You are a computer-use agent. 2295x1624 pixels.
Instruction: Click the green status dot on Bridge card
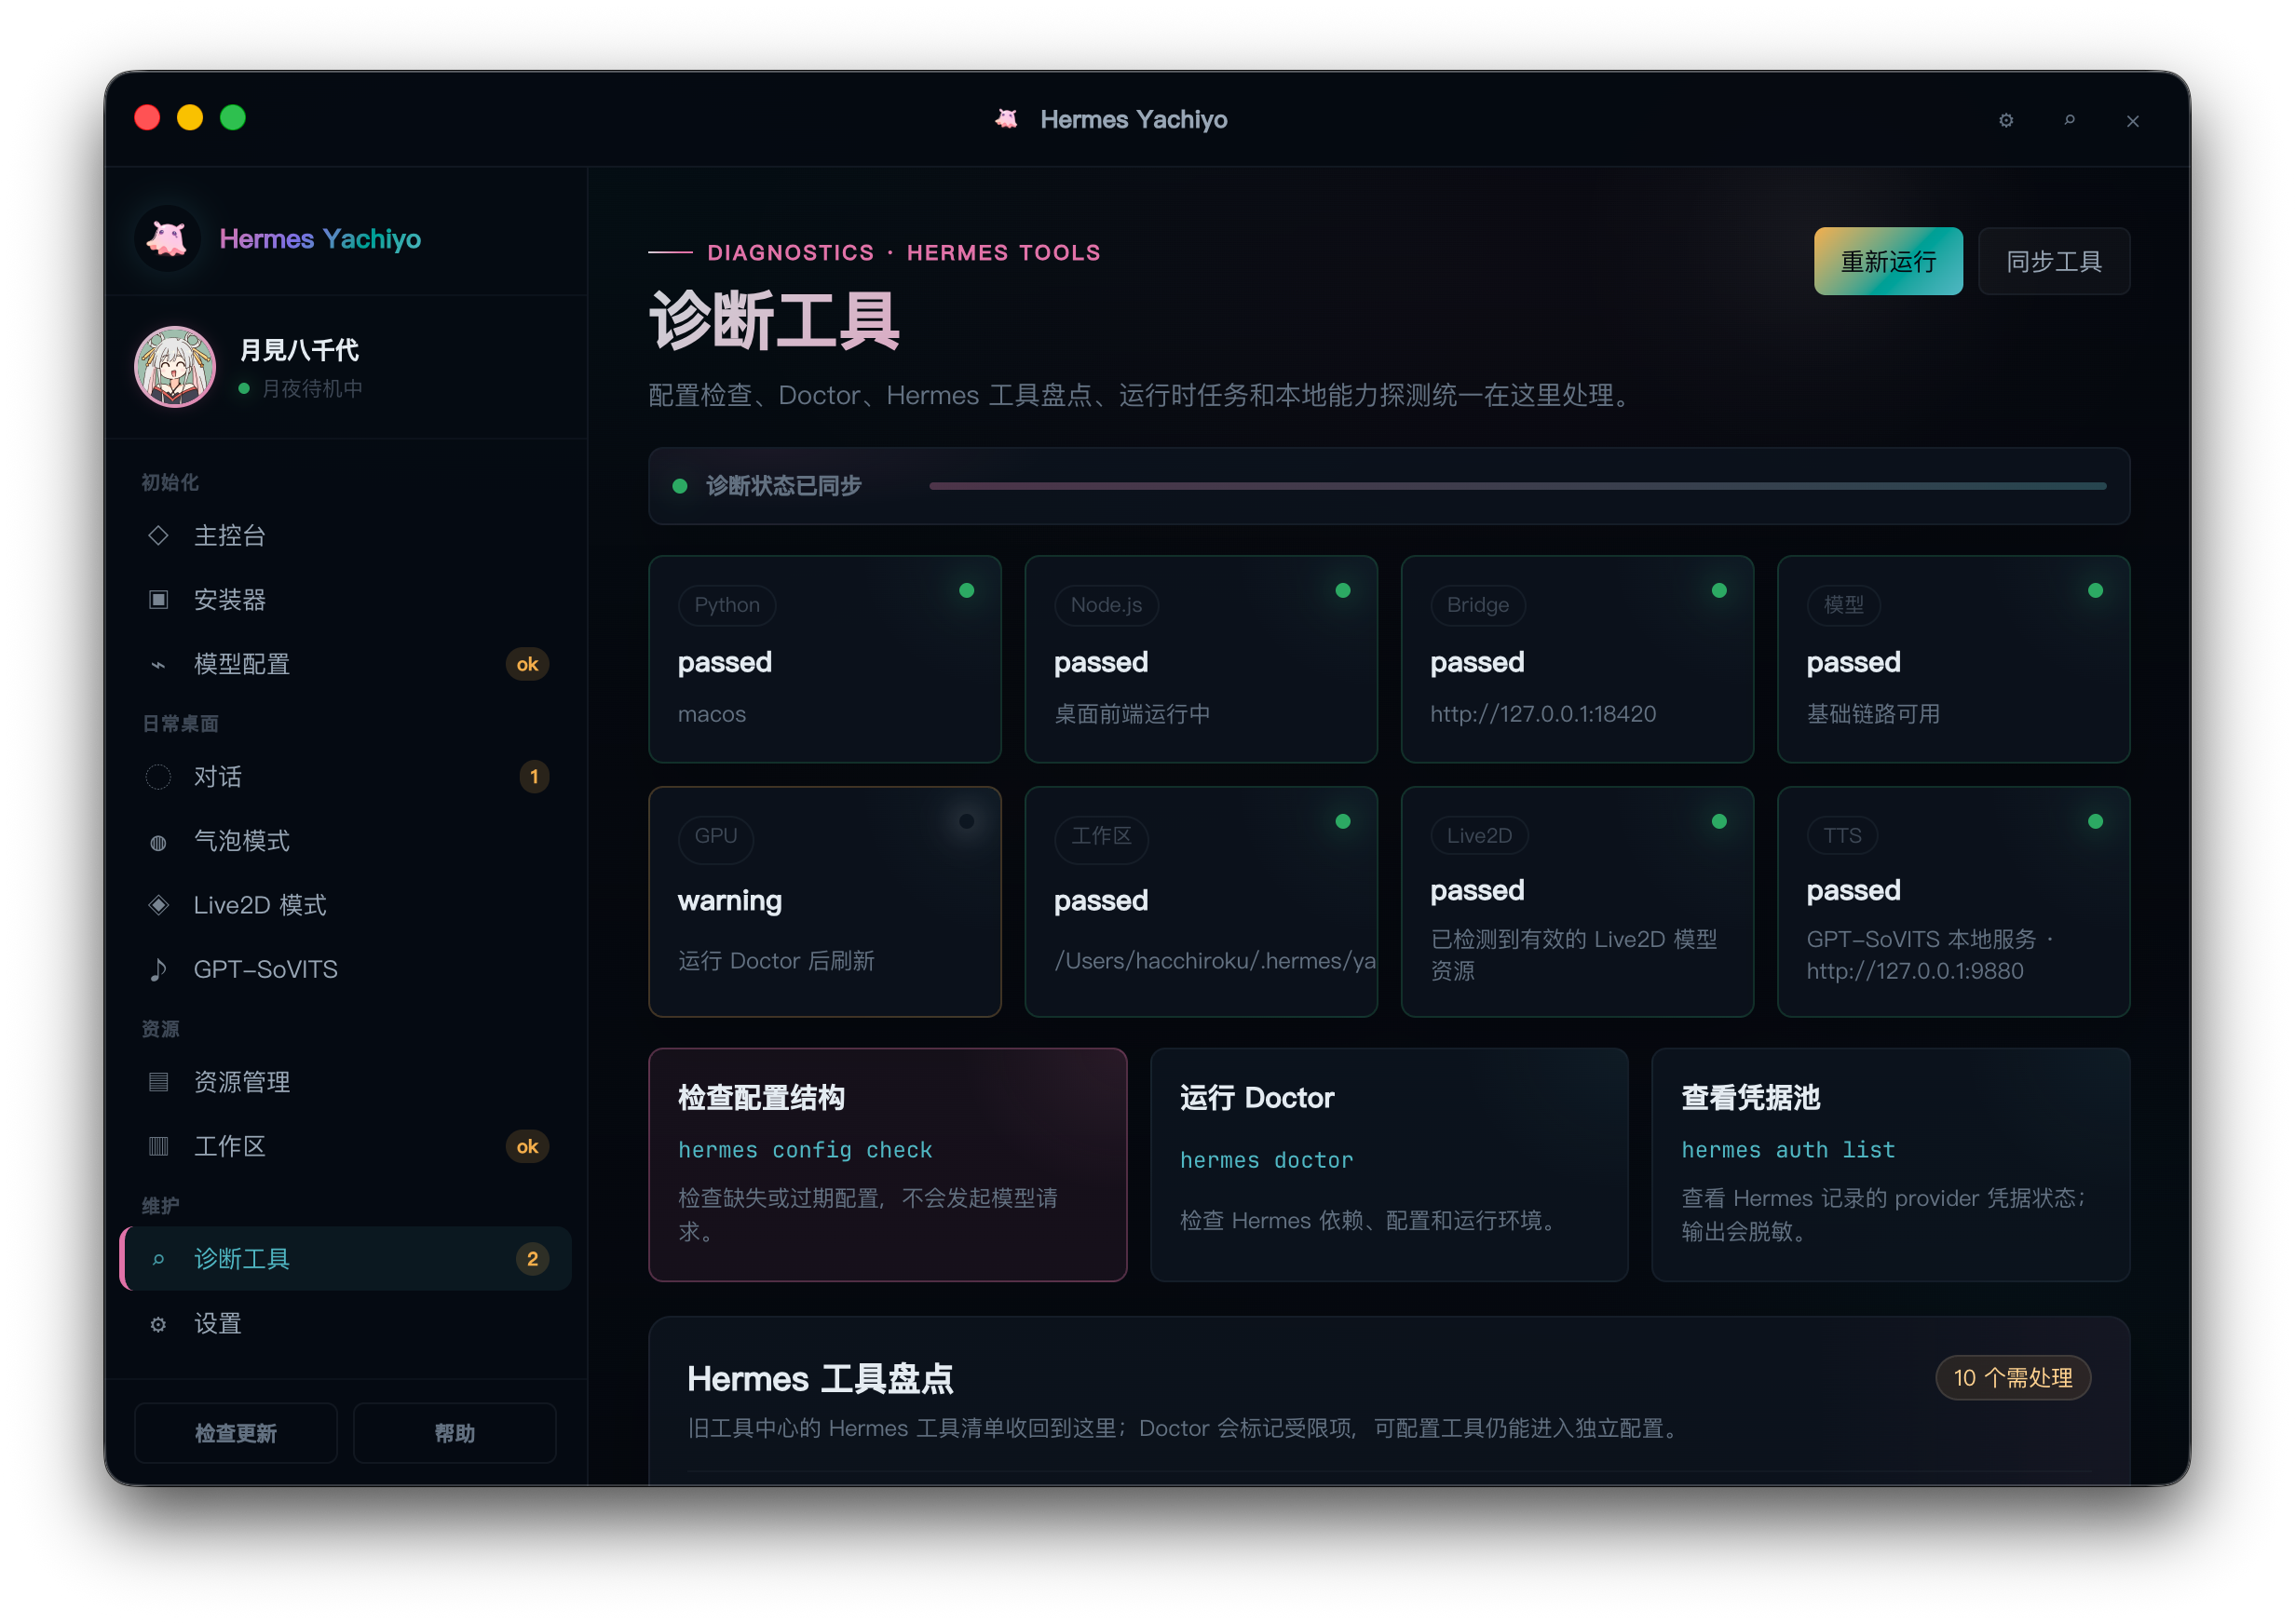[1719, 590]
